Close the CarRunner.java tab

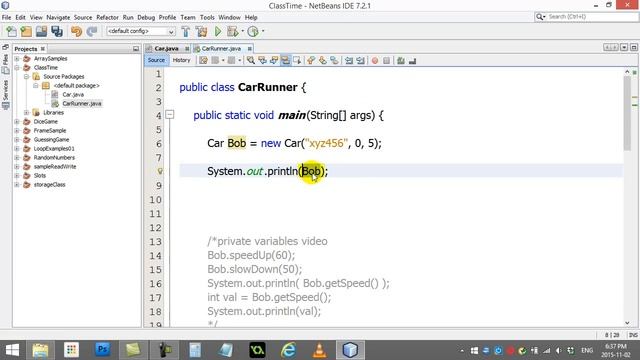[x=249, y=49]
